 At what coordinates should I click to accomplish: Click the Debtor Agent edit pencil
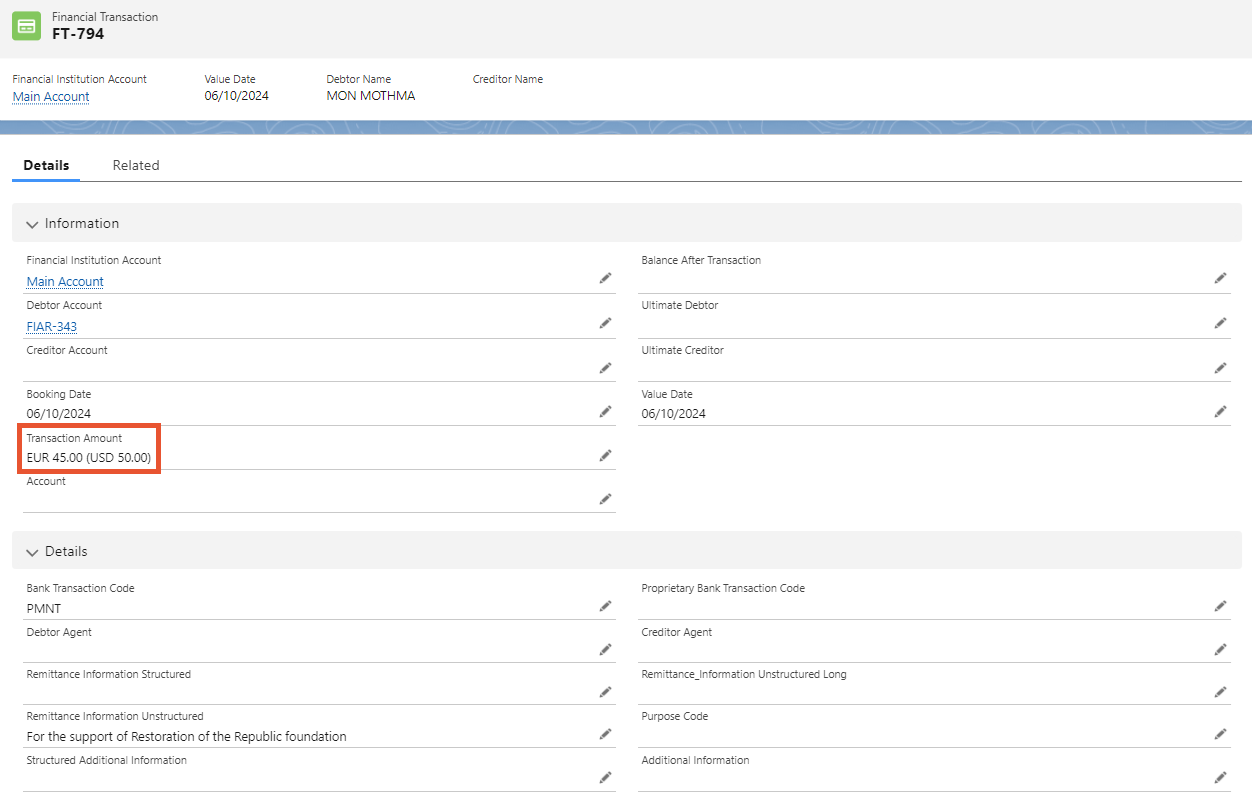605,649
